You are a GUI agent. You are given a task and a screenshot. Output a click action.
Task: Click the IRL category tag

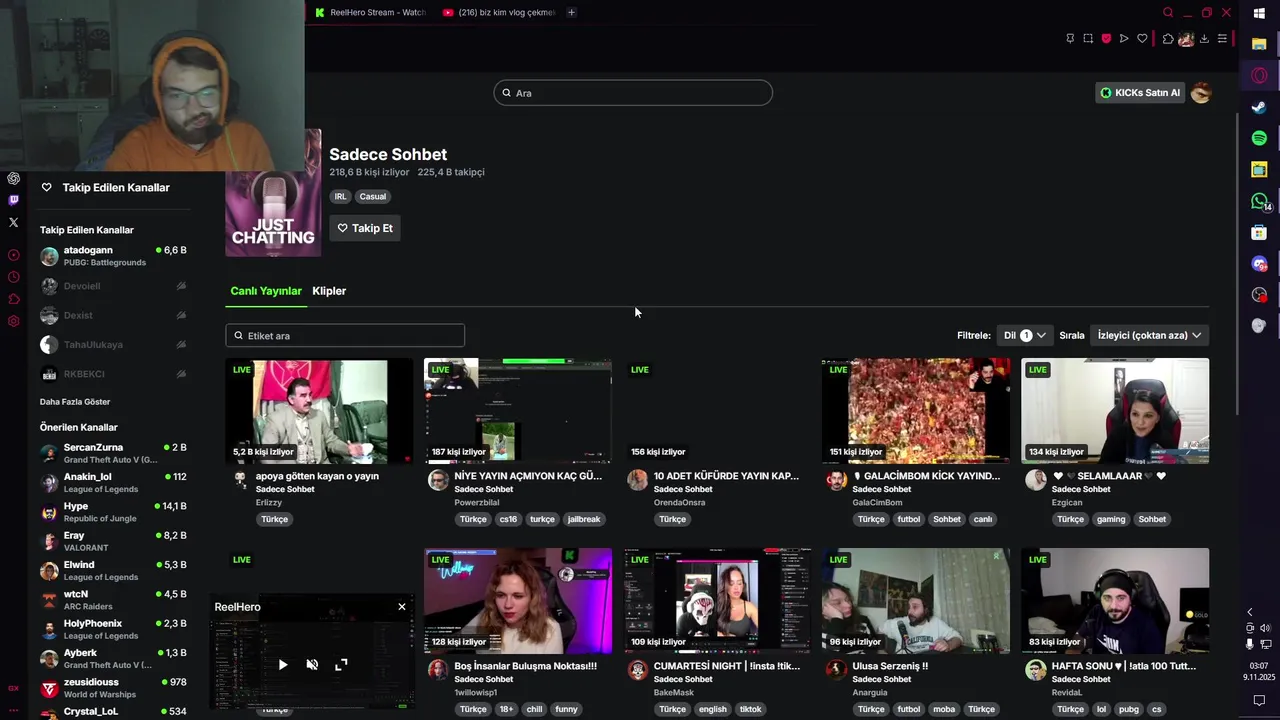341,197
